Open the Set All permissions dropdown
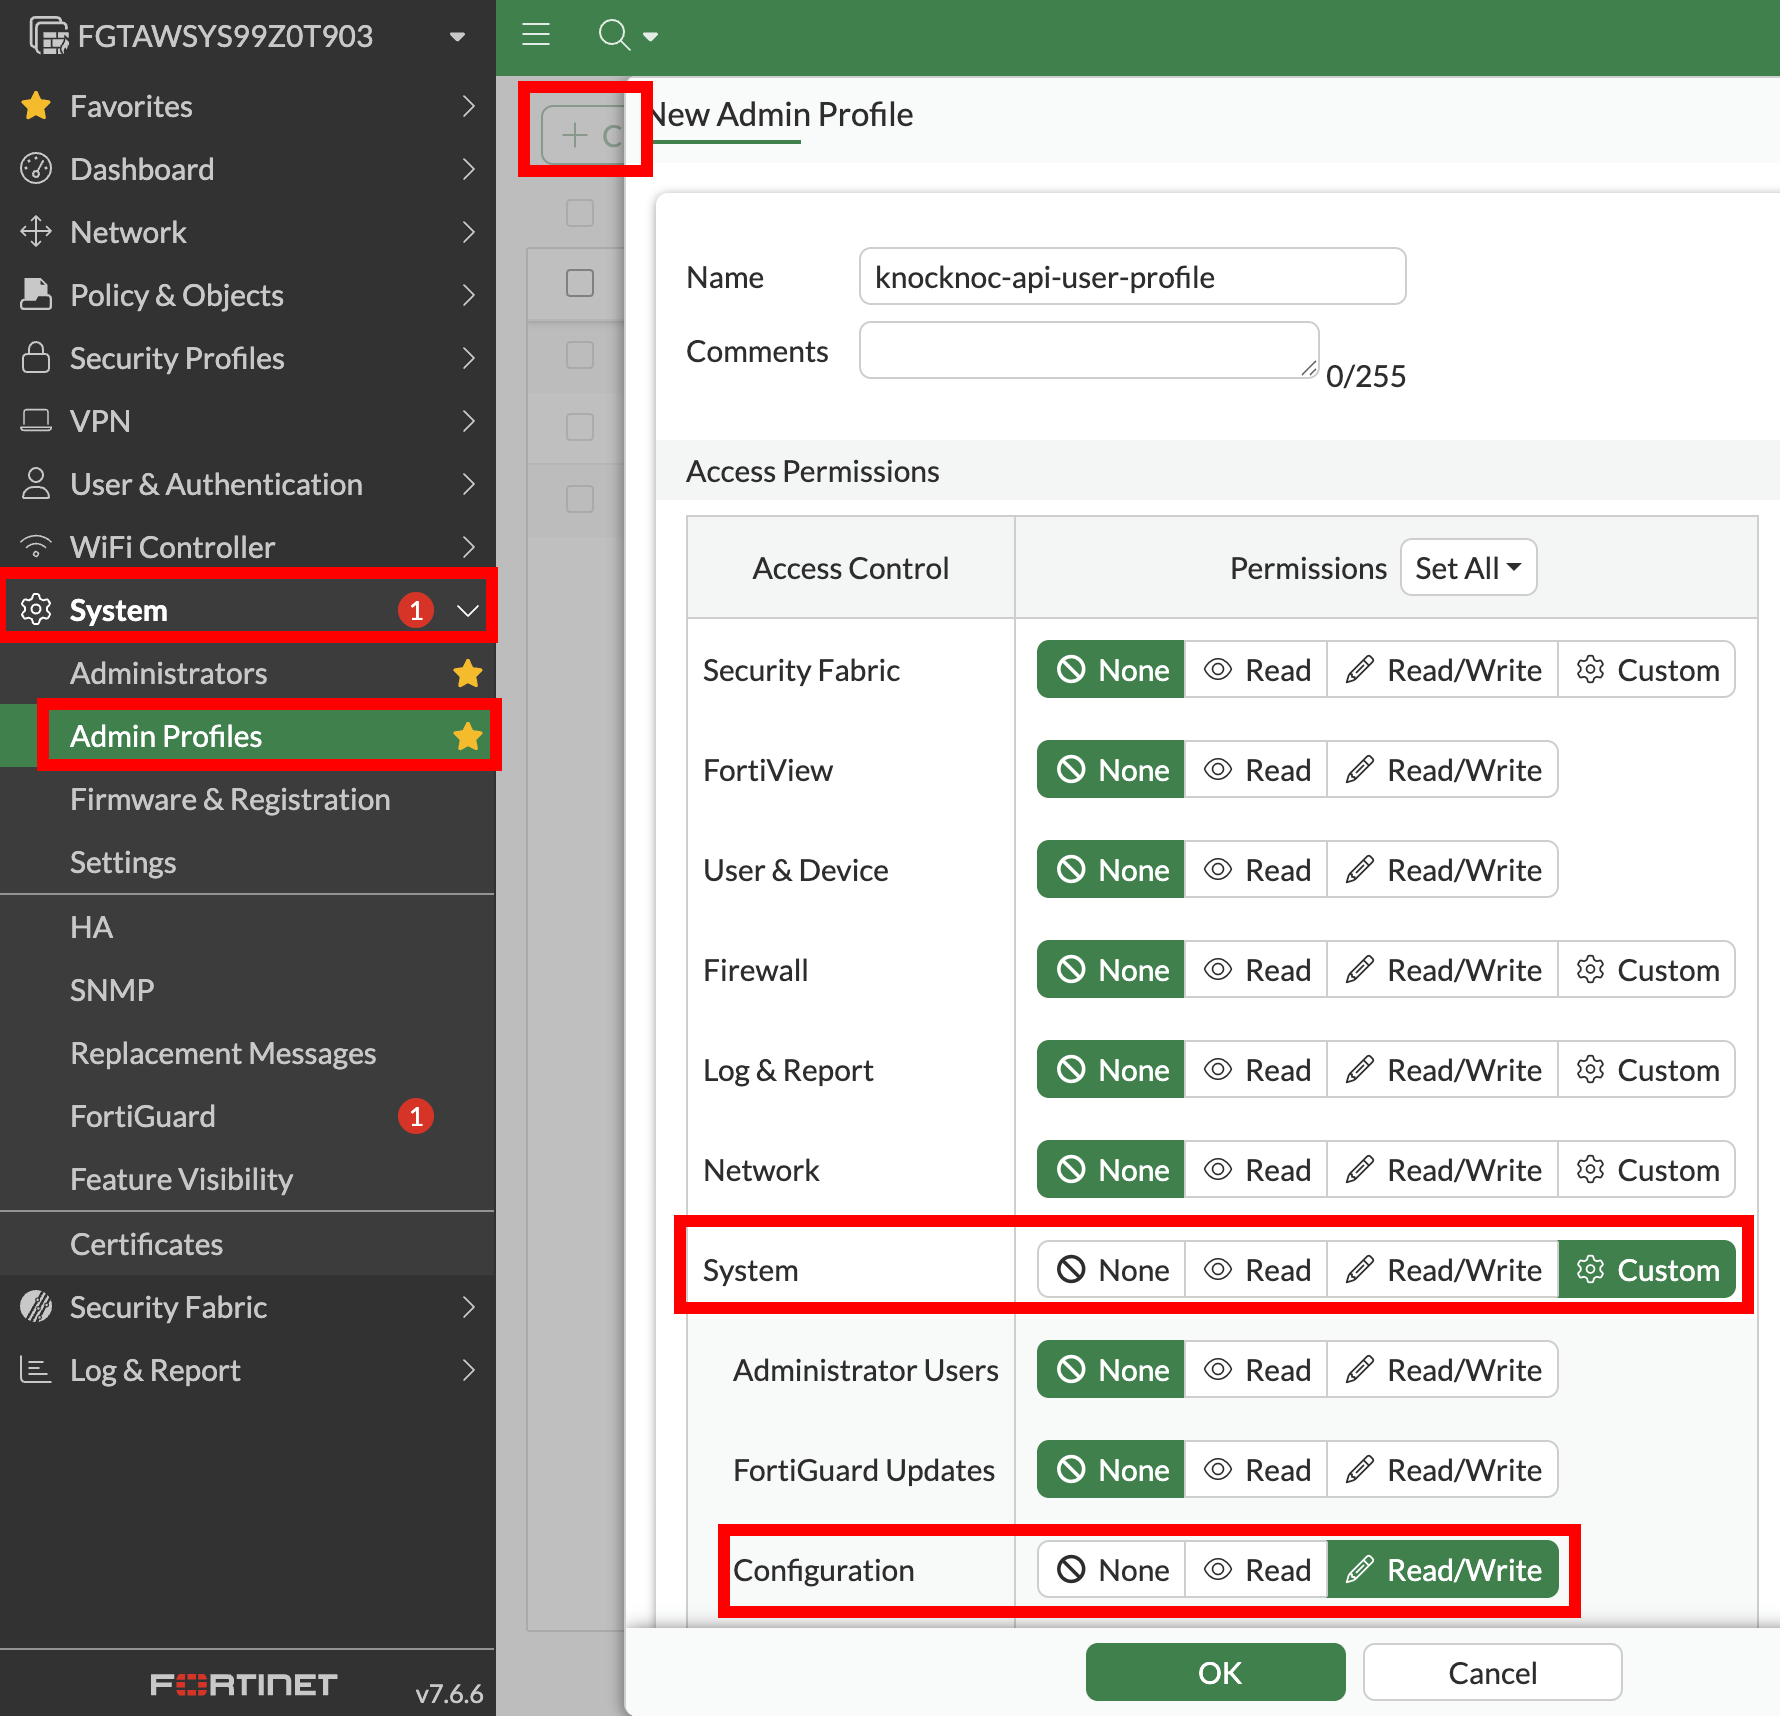The image size is (1780, 1716). click(1468, 568)
